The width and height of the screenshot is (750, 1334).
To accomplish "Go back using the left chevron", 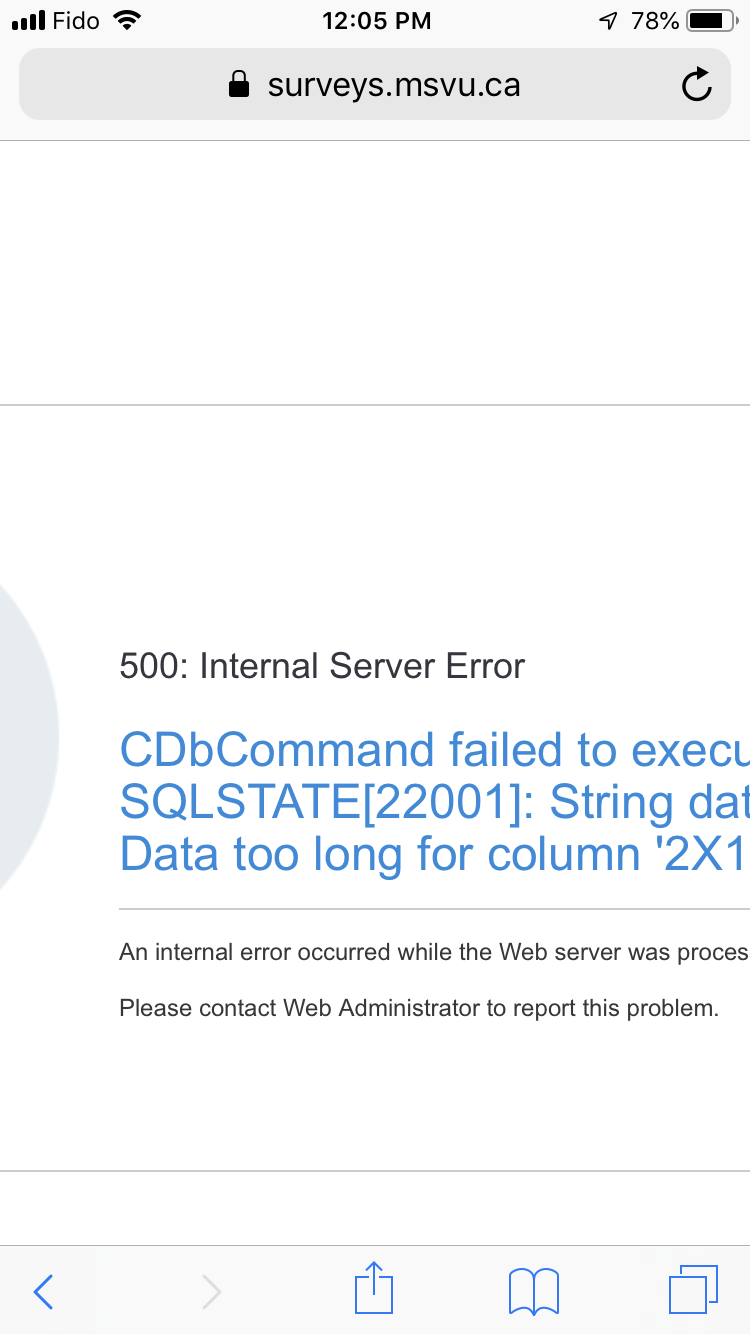I will [43, 1292].
